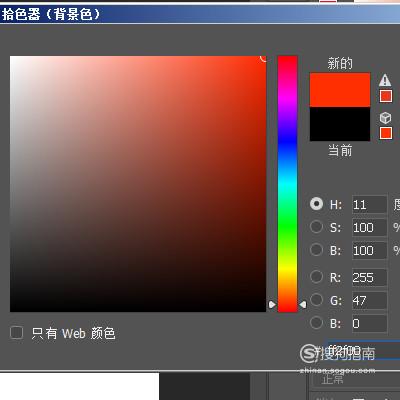Click the web-safe color swatch below cube

[x=386, y=133]
